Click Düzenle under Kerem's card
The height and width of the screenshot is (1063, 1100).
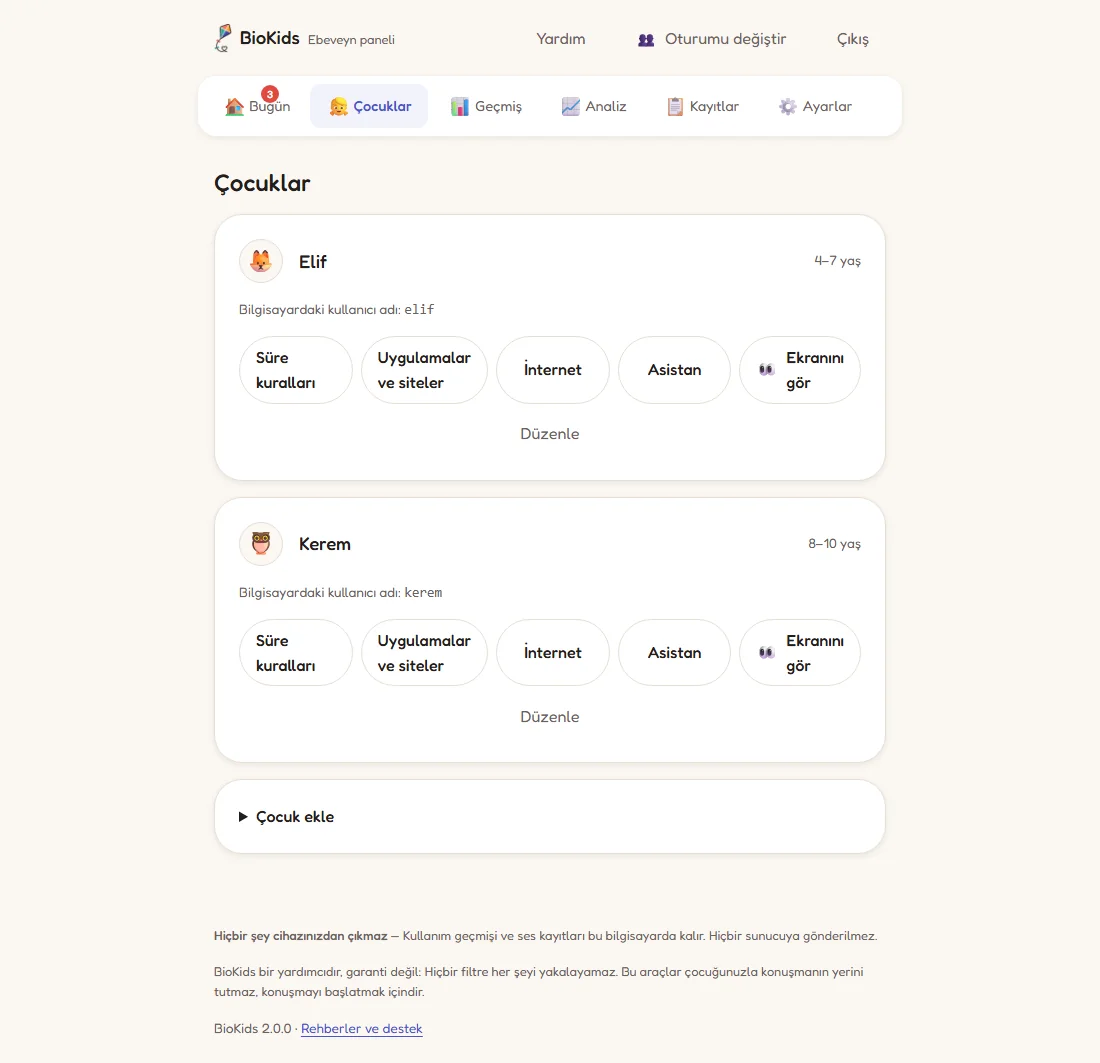[x=550, y=716]
